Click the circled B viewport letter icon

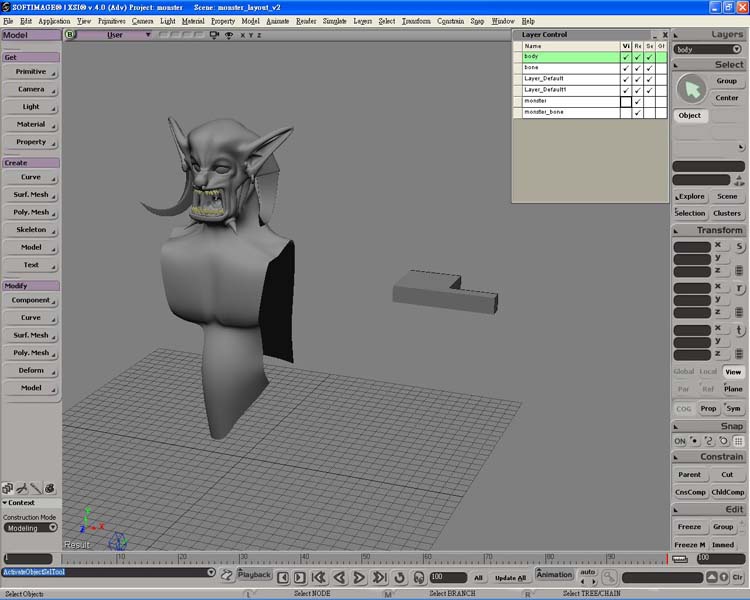[70, 34]
